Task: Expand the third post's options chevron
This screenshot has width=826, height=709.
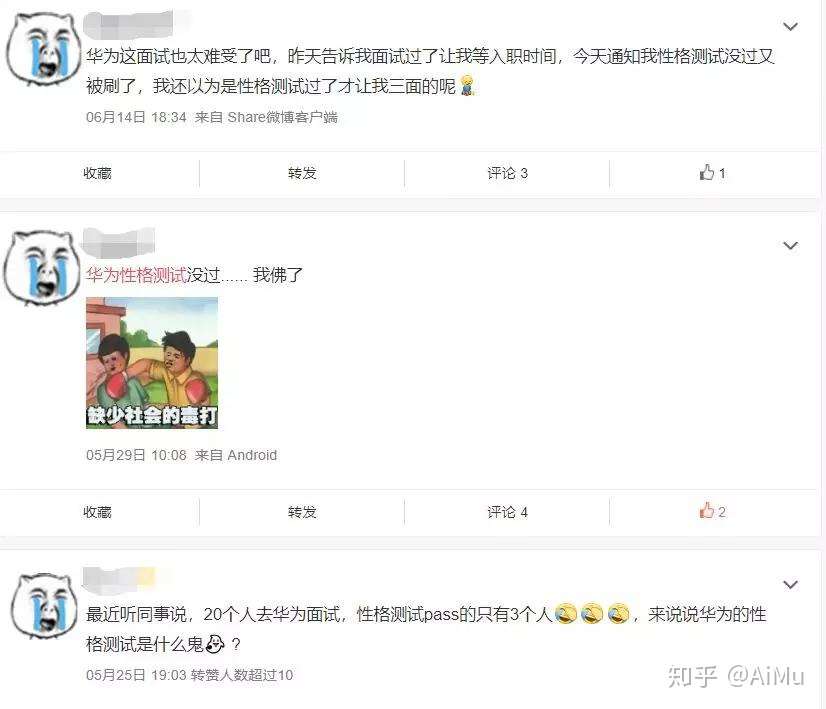Action: [790, 585]
